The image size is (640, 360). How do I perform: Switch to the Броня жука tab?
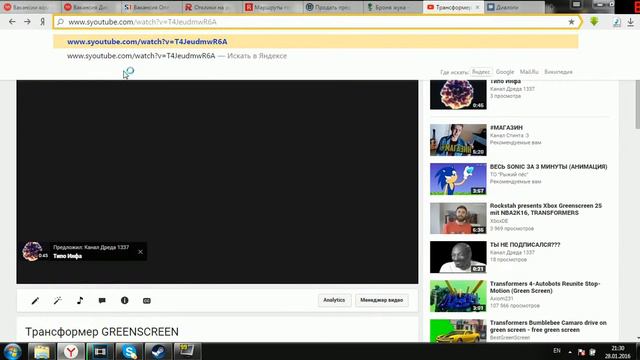click(393, 7)
